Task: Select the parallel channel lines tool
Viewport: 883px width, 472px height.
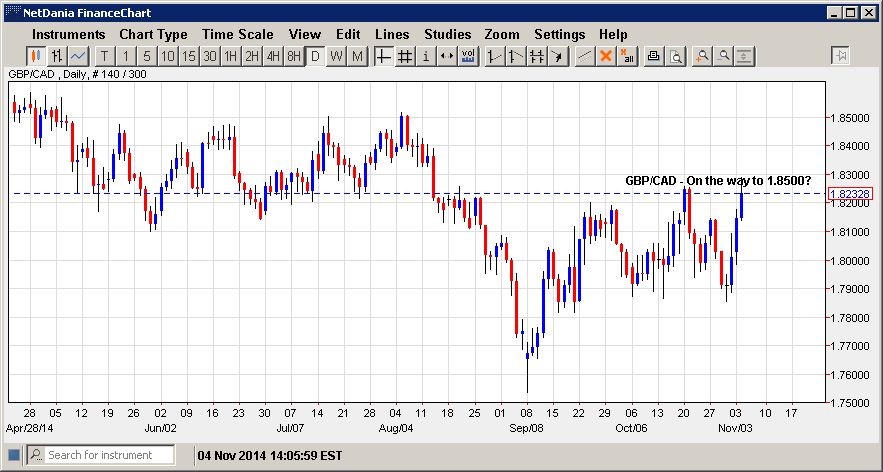Action: (x=537, y=56)
